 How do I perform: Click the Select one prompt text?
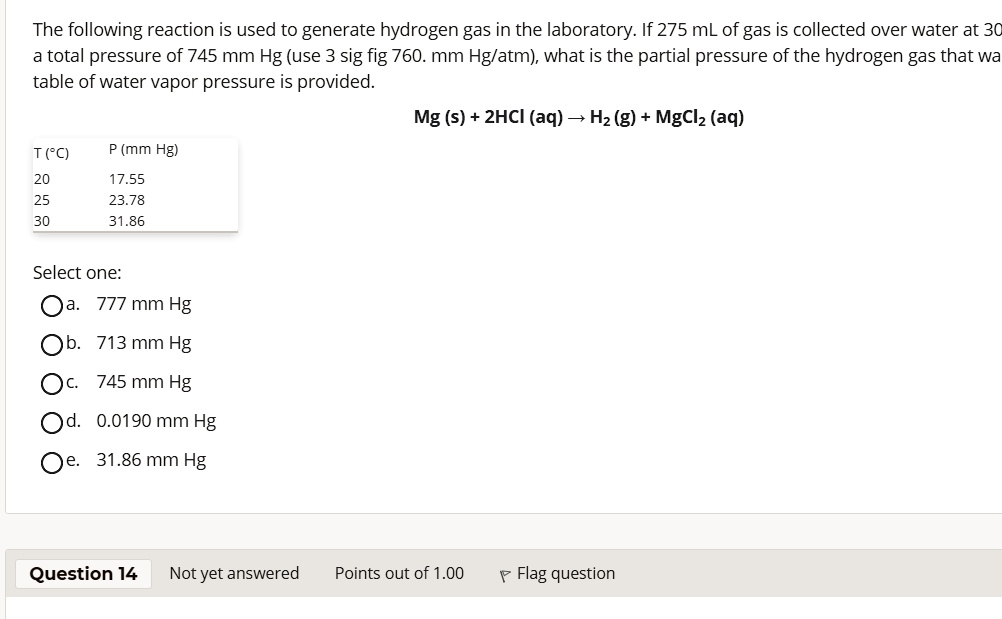77,272
